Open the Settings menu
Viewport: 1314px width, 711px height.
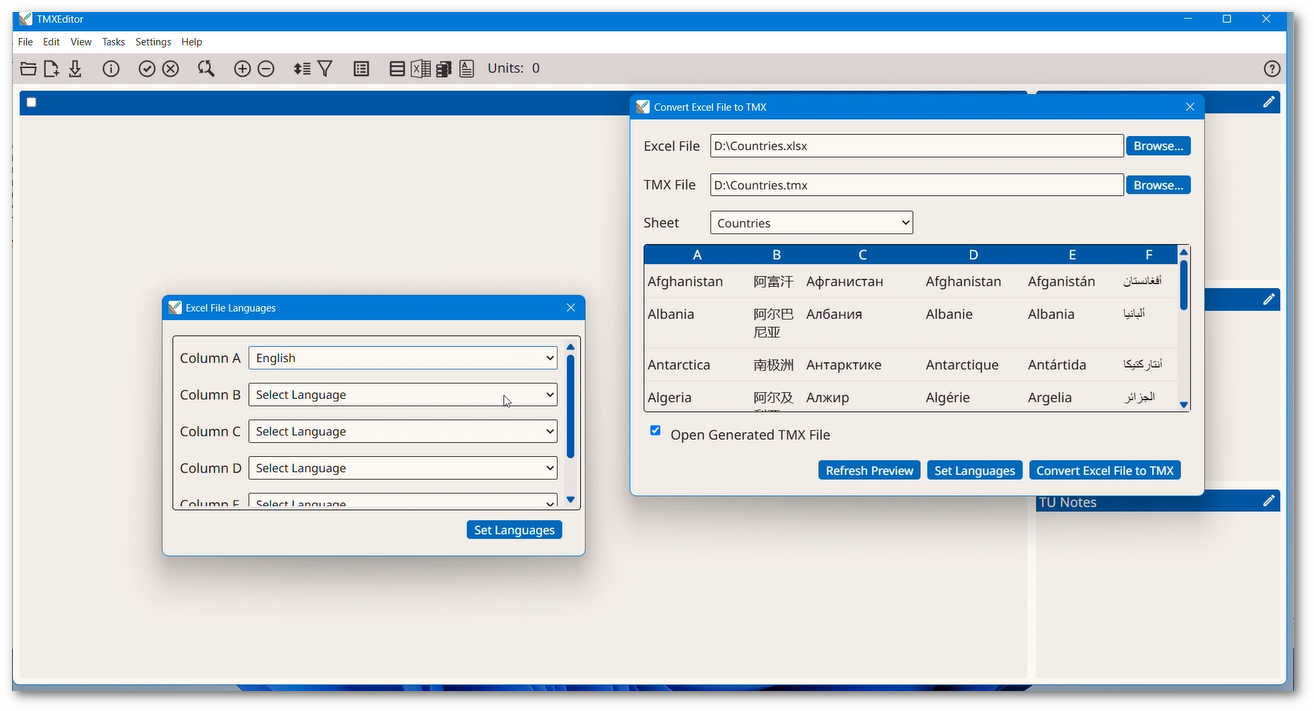tap(153, 42)
